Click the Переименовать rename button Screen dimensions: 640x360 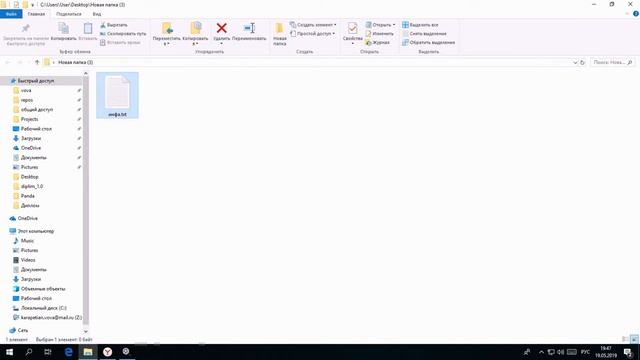point(249,32)
